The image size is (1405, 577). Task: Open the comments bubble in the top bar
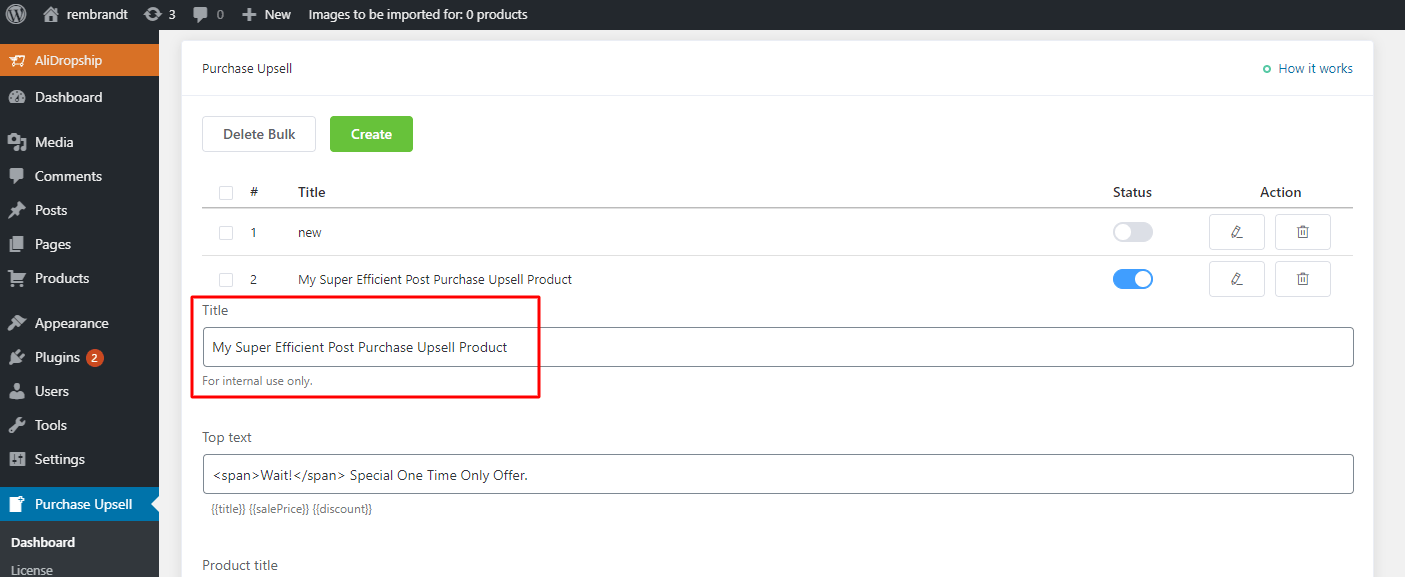(x=200, y=14)
